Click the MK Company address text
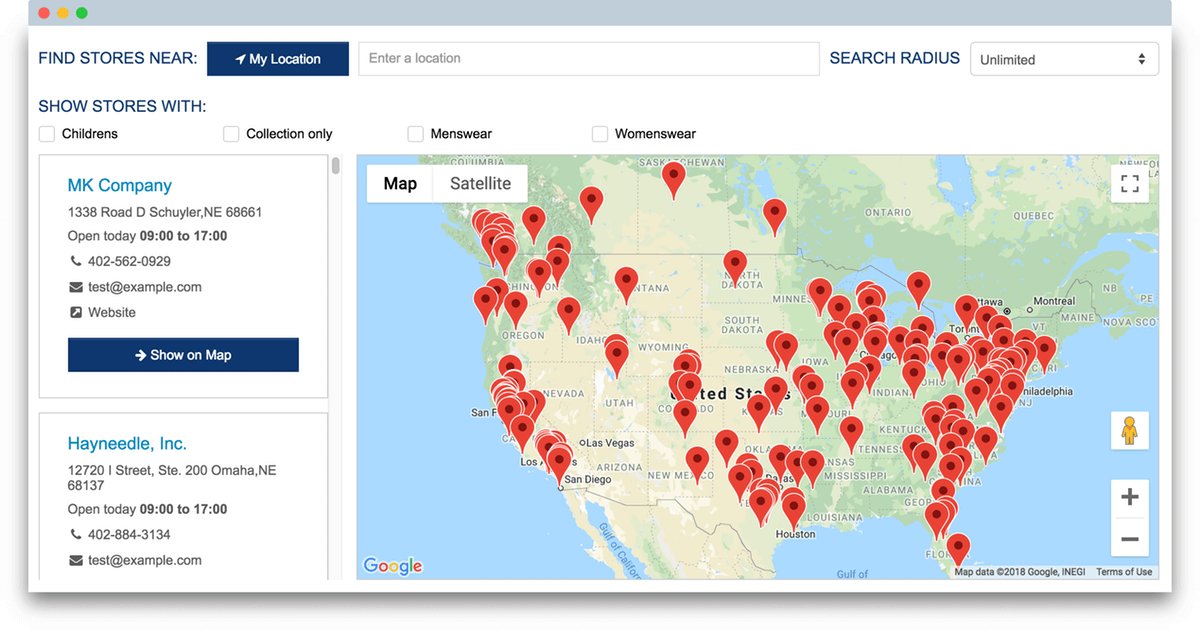 (165, 212)
